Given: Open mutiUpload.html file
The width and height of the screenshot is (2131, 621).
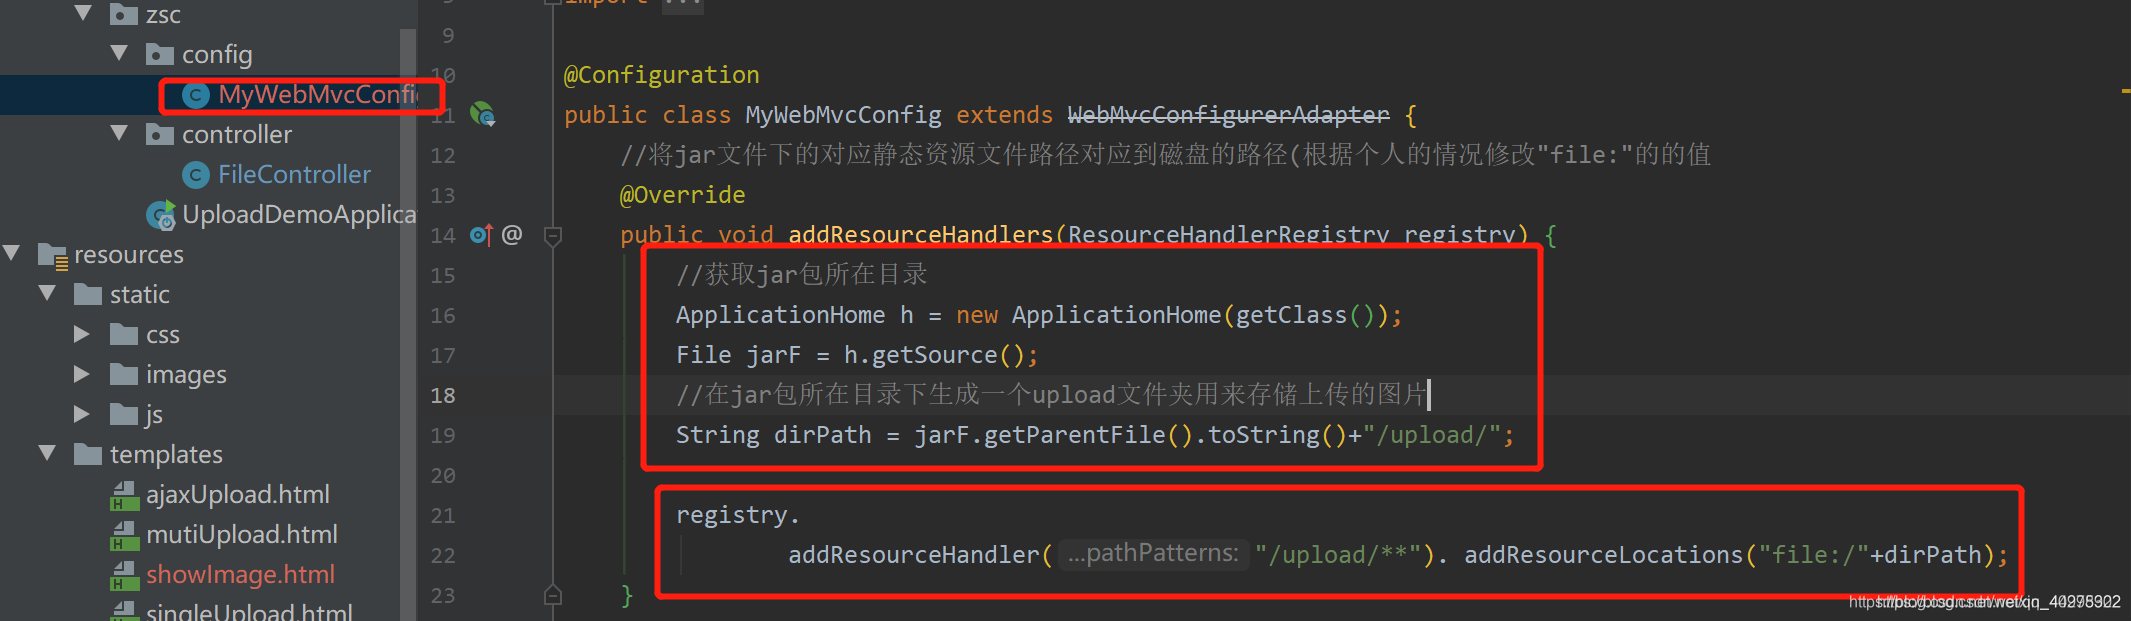Looking at the screenshot, I should click(x=242, y=535).
